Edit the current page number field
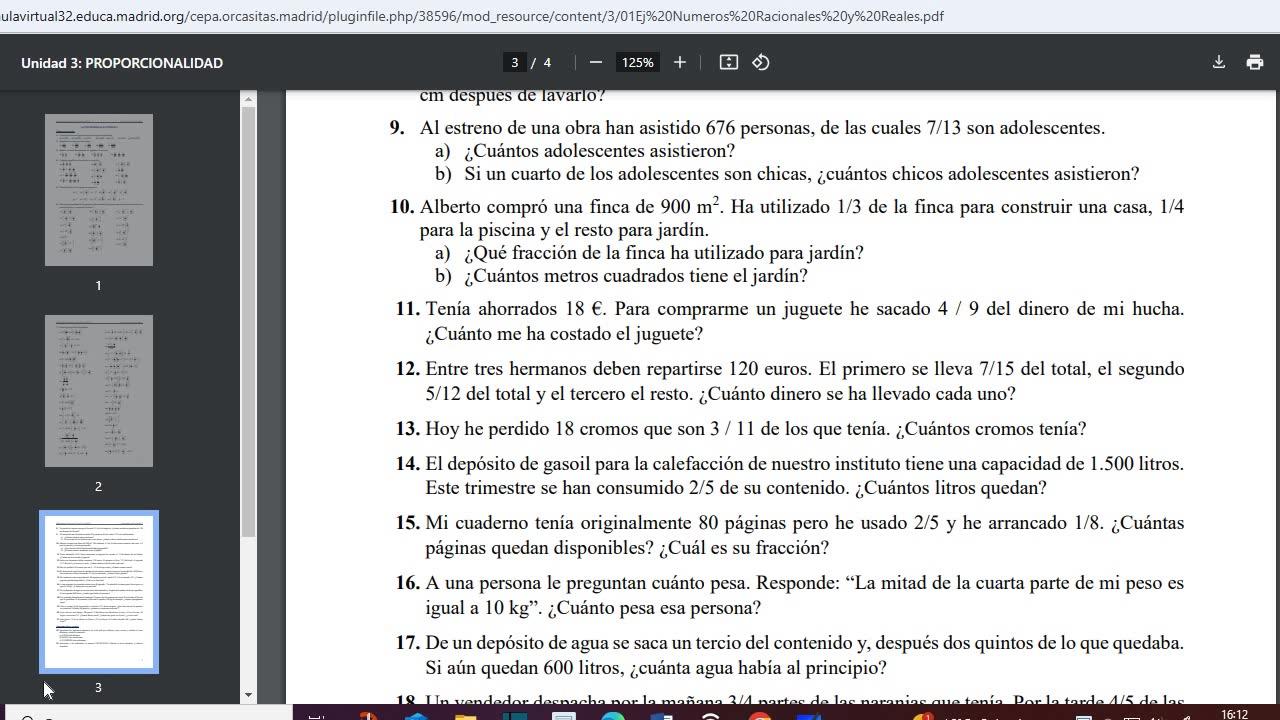This screenshot has height=720, width=1280. tap(515, 62)
